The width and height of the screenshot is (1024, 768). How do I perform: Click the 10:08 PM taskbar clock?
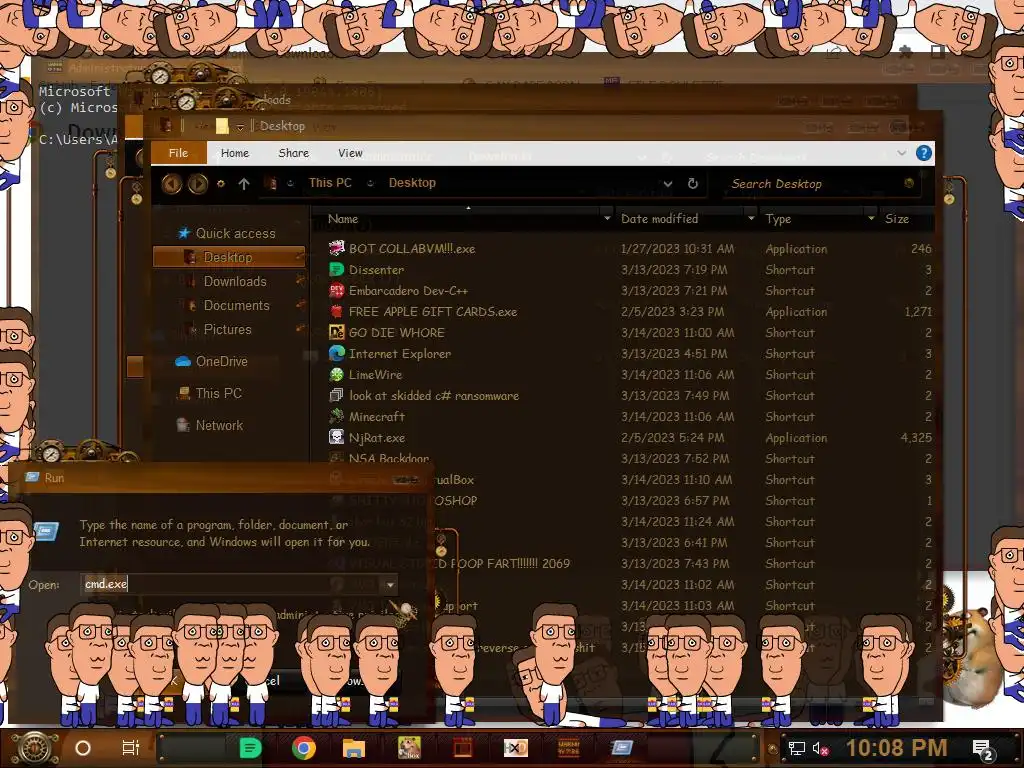[x=896, y=748]
